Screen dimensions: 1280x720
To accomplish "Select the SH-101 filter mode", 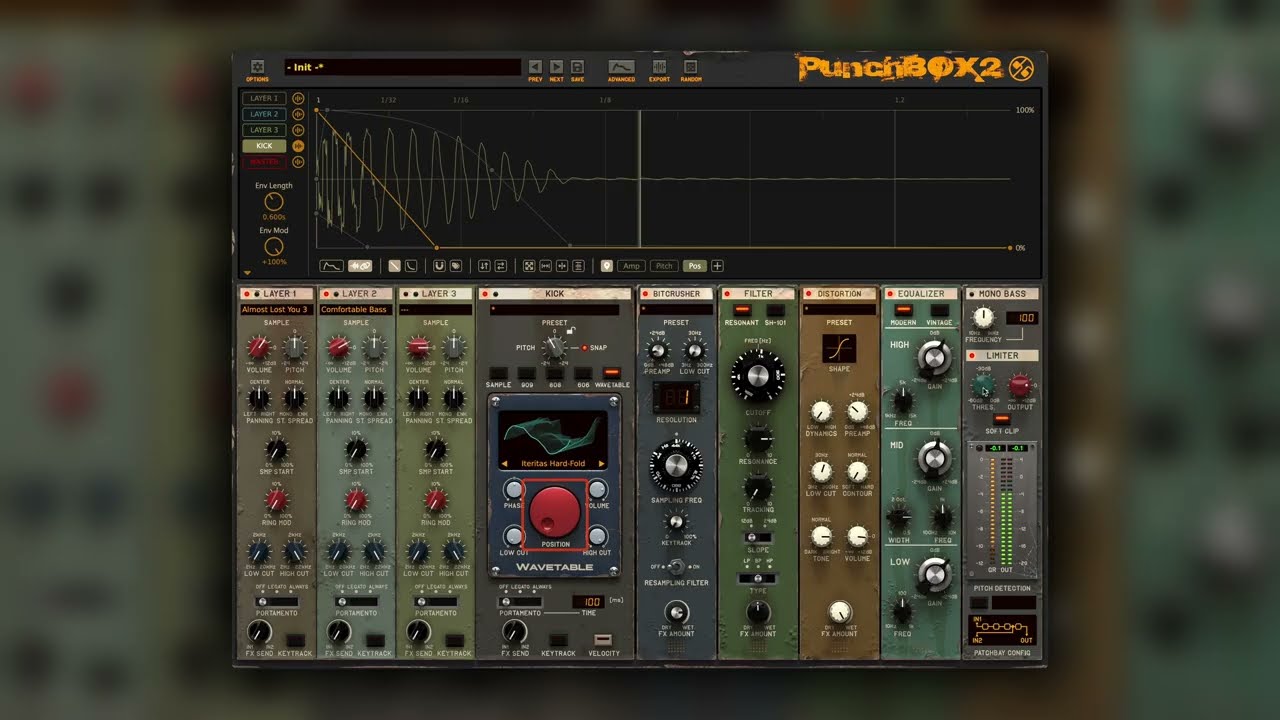I will [x=775, y=310].
